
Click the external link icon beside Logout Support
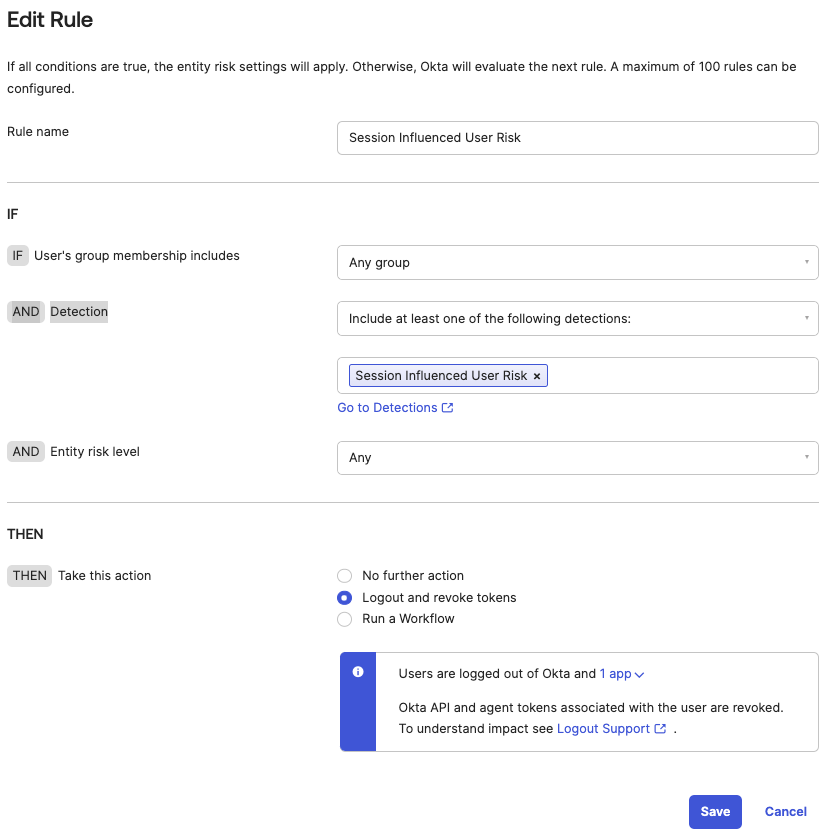point(660,729)
